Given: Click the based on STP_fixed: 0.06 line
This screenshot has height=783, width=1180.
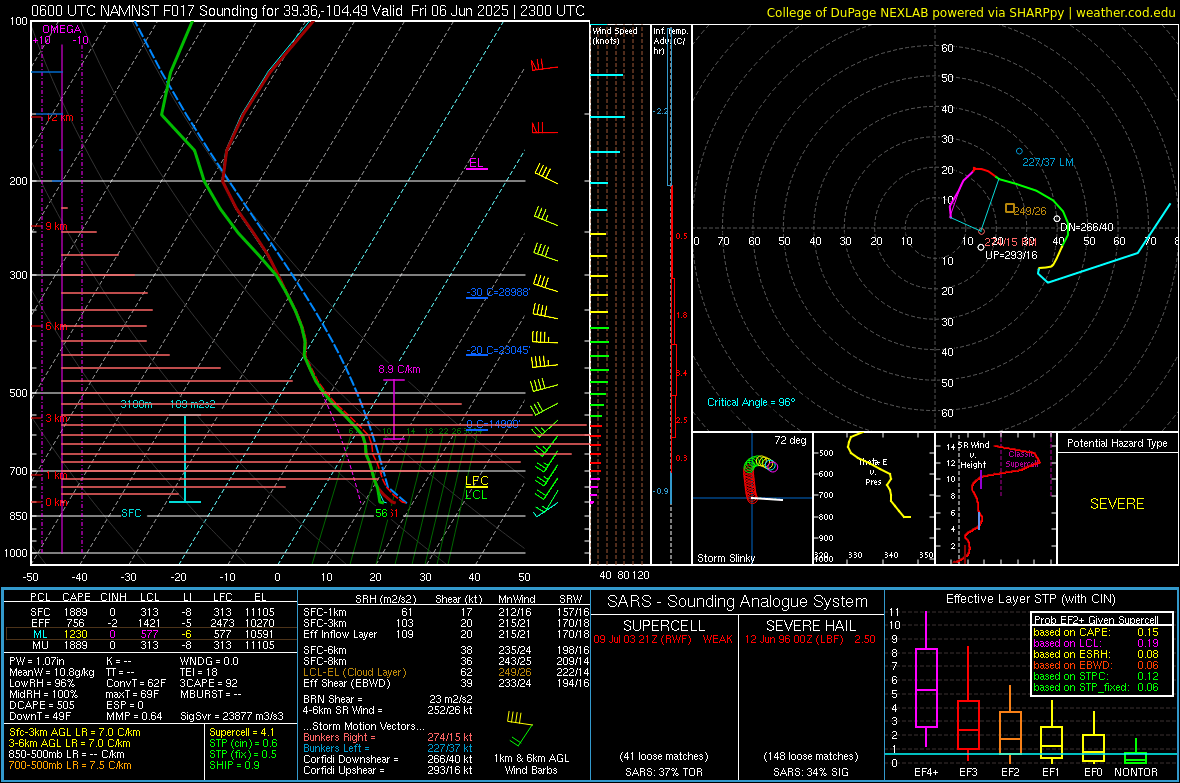Looking at the screenshot, I should click(1096, 687).
